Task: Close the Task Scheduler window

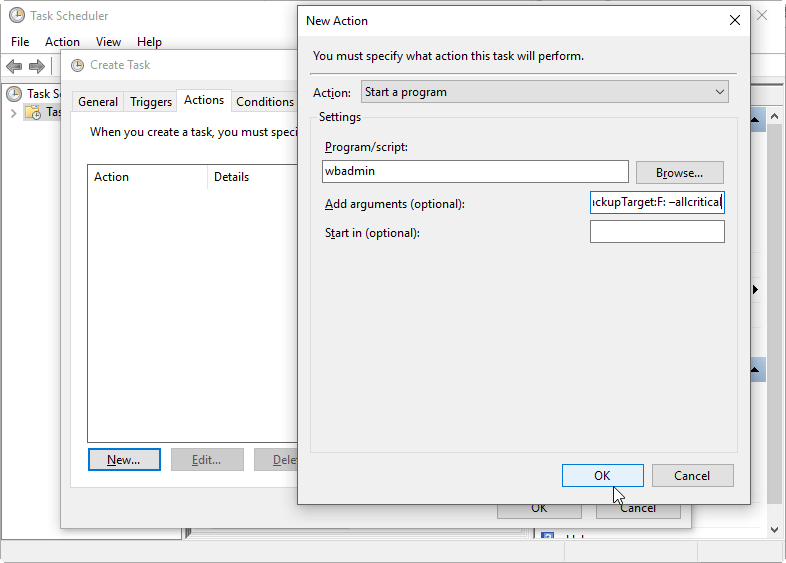Action: tap(762, 16)
